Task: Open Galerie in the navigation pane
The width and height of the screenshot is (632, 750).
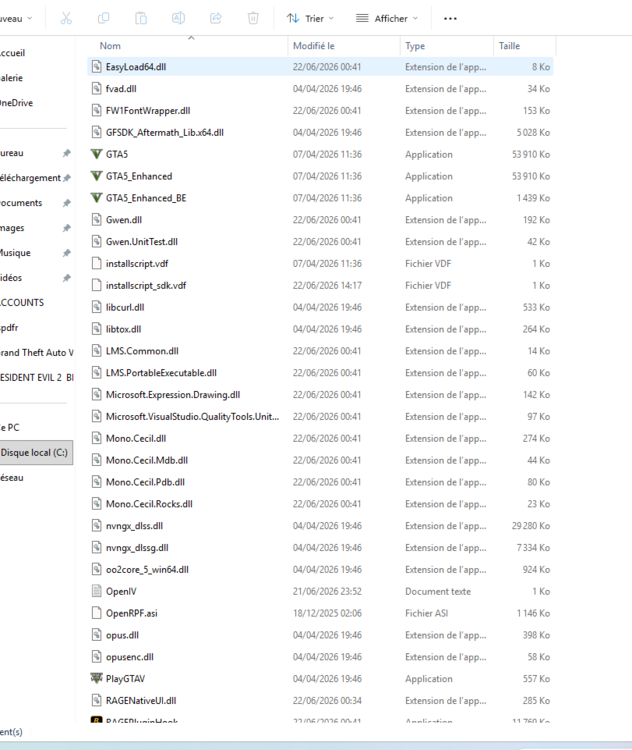Action: (x=11, y=77)
